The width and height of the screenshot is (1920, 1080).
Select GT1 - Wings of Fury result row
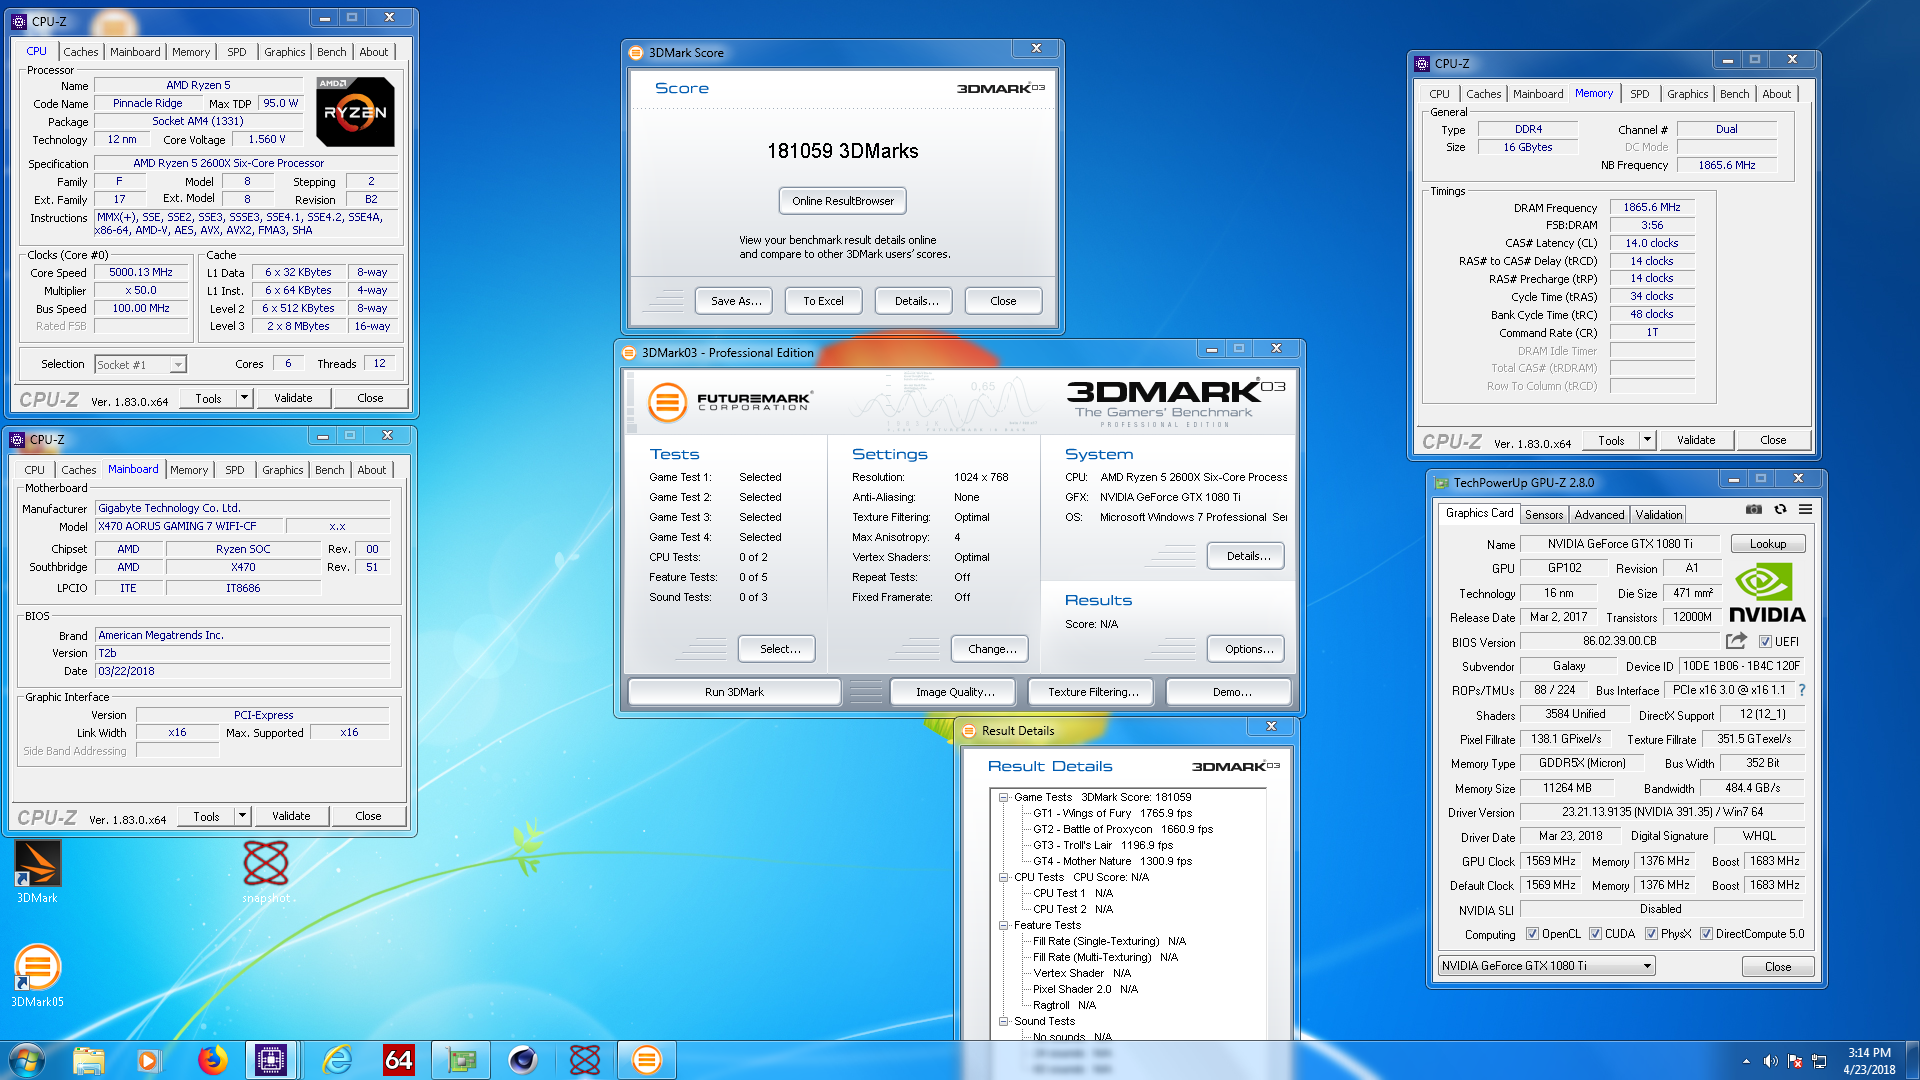tap(1112, 813)
